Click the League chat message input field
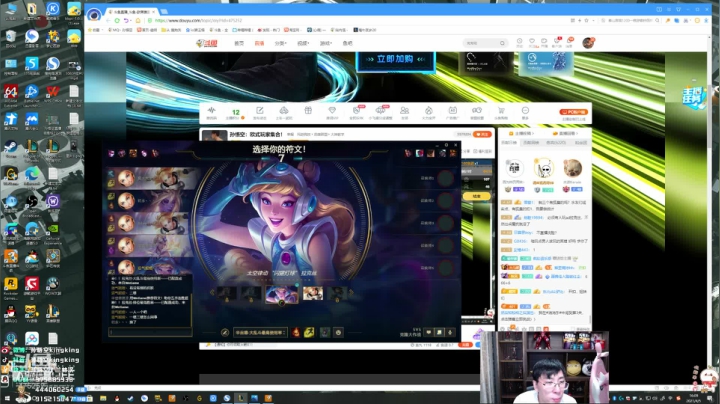The image size is (720, 404). [150, 332]
